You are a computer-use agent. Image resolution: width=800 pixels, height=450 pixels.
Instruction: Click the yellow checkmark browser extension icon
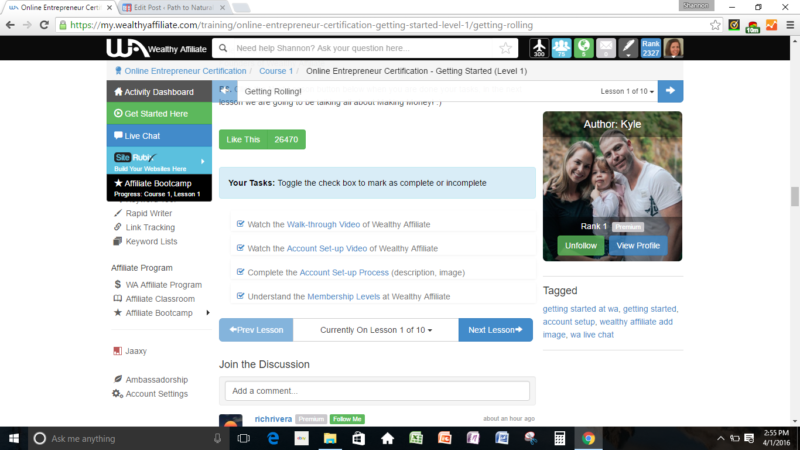[734, 25]
